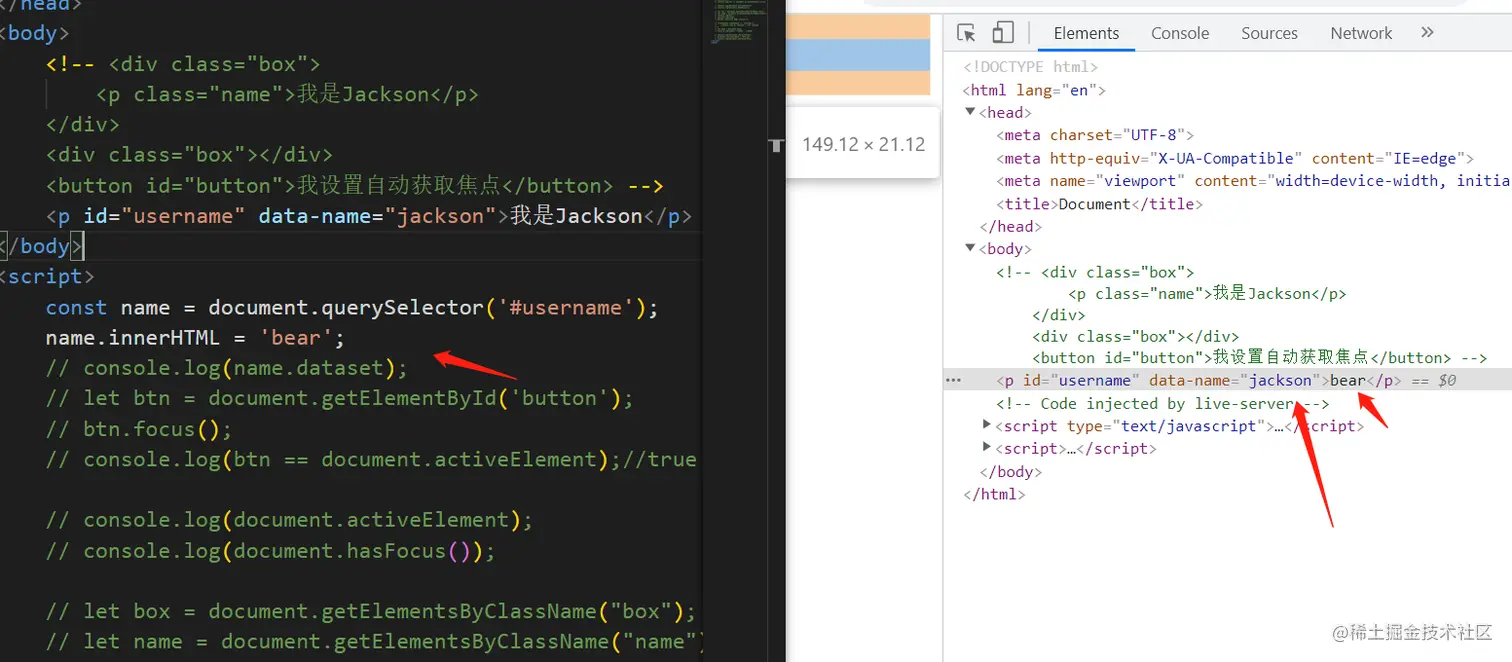This screenshot has height=662, width=1512.
Task: Select the 'Code injected by live-server' comment
Action: tap(1163, 403)
